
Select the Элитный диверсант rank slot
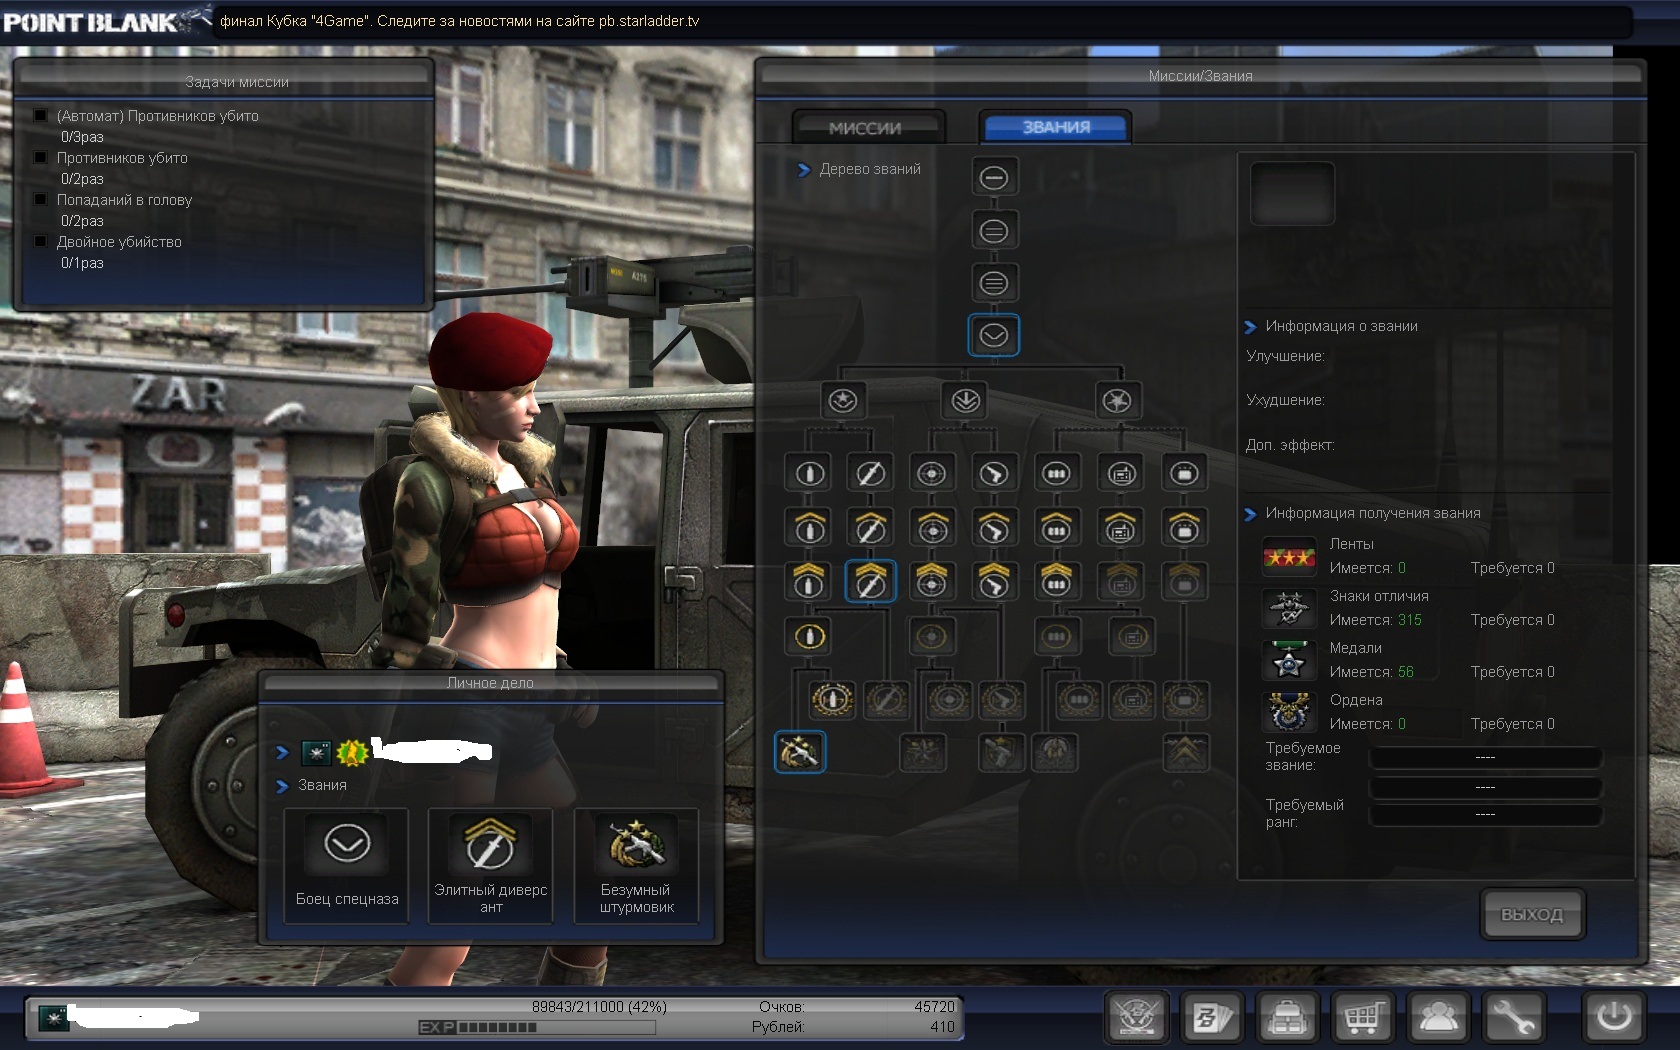click(491, 866)
